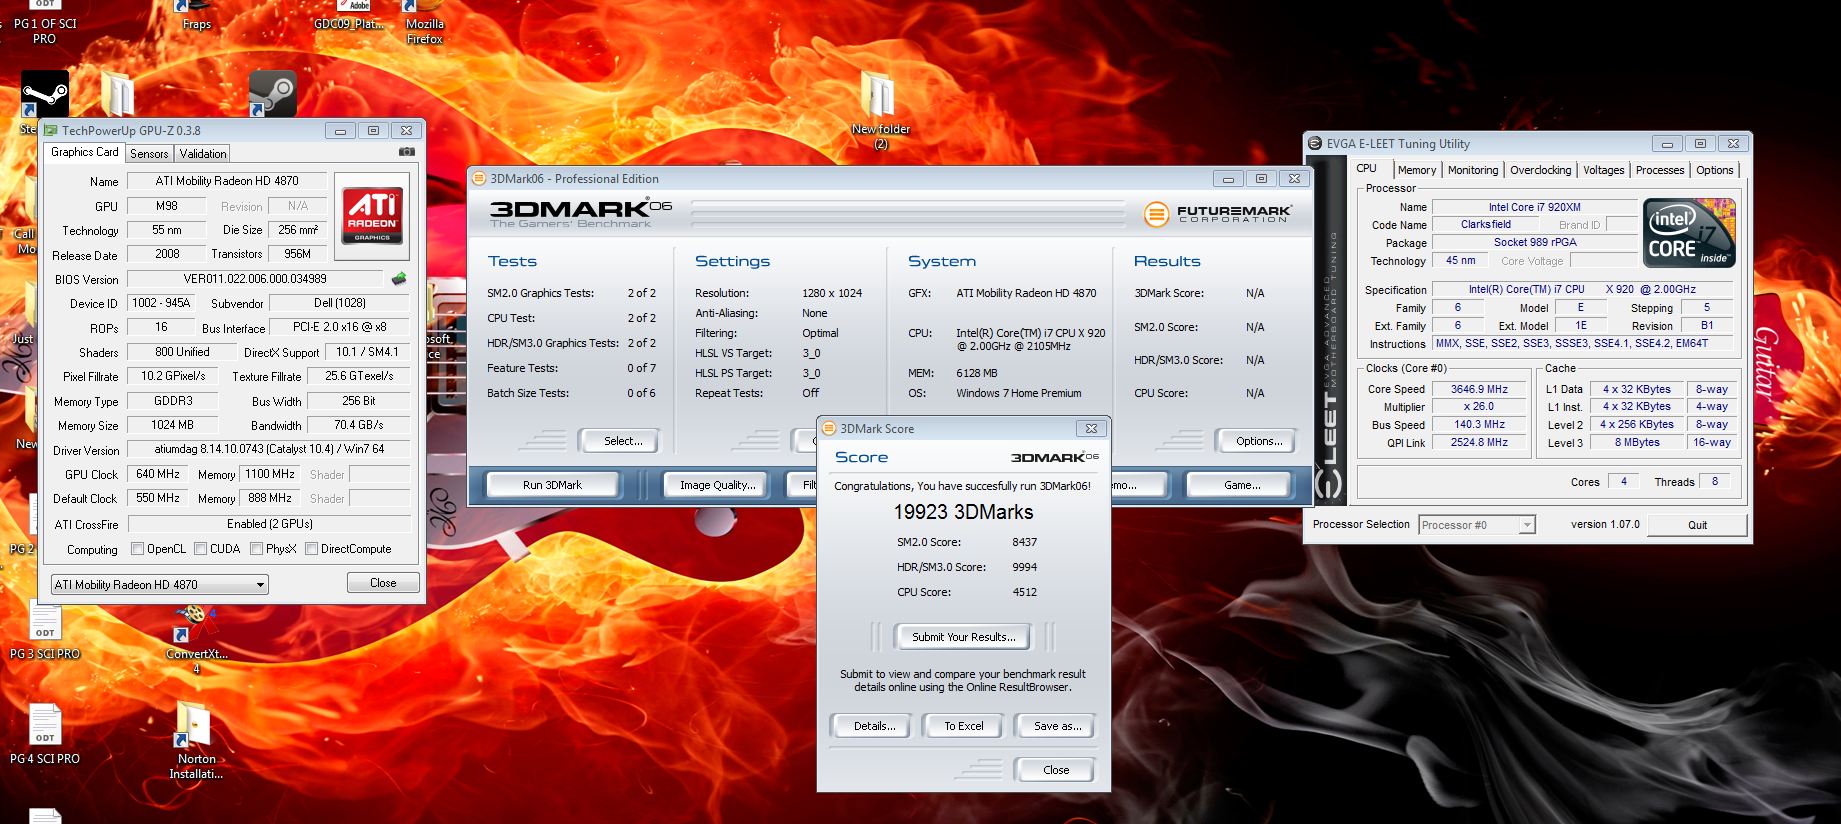This screenshot has width=1841, height=824.
Task: Switch to the Sensors tab in GPU-Z
Action: (149, 154)
